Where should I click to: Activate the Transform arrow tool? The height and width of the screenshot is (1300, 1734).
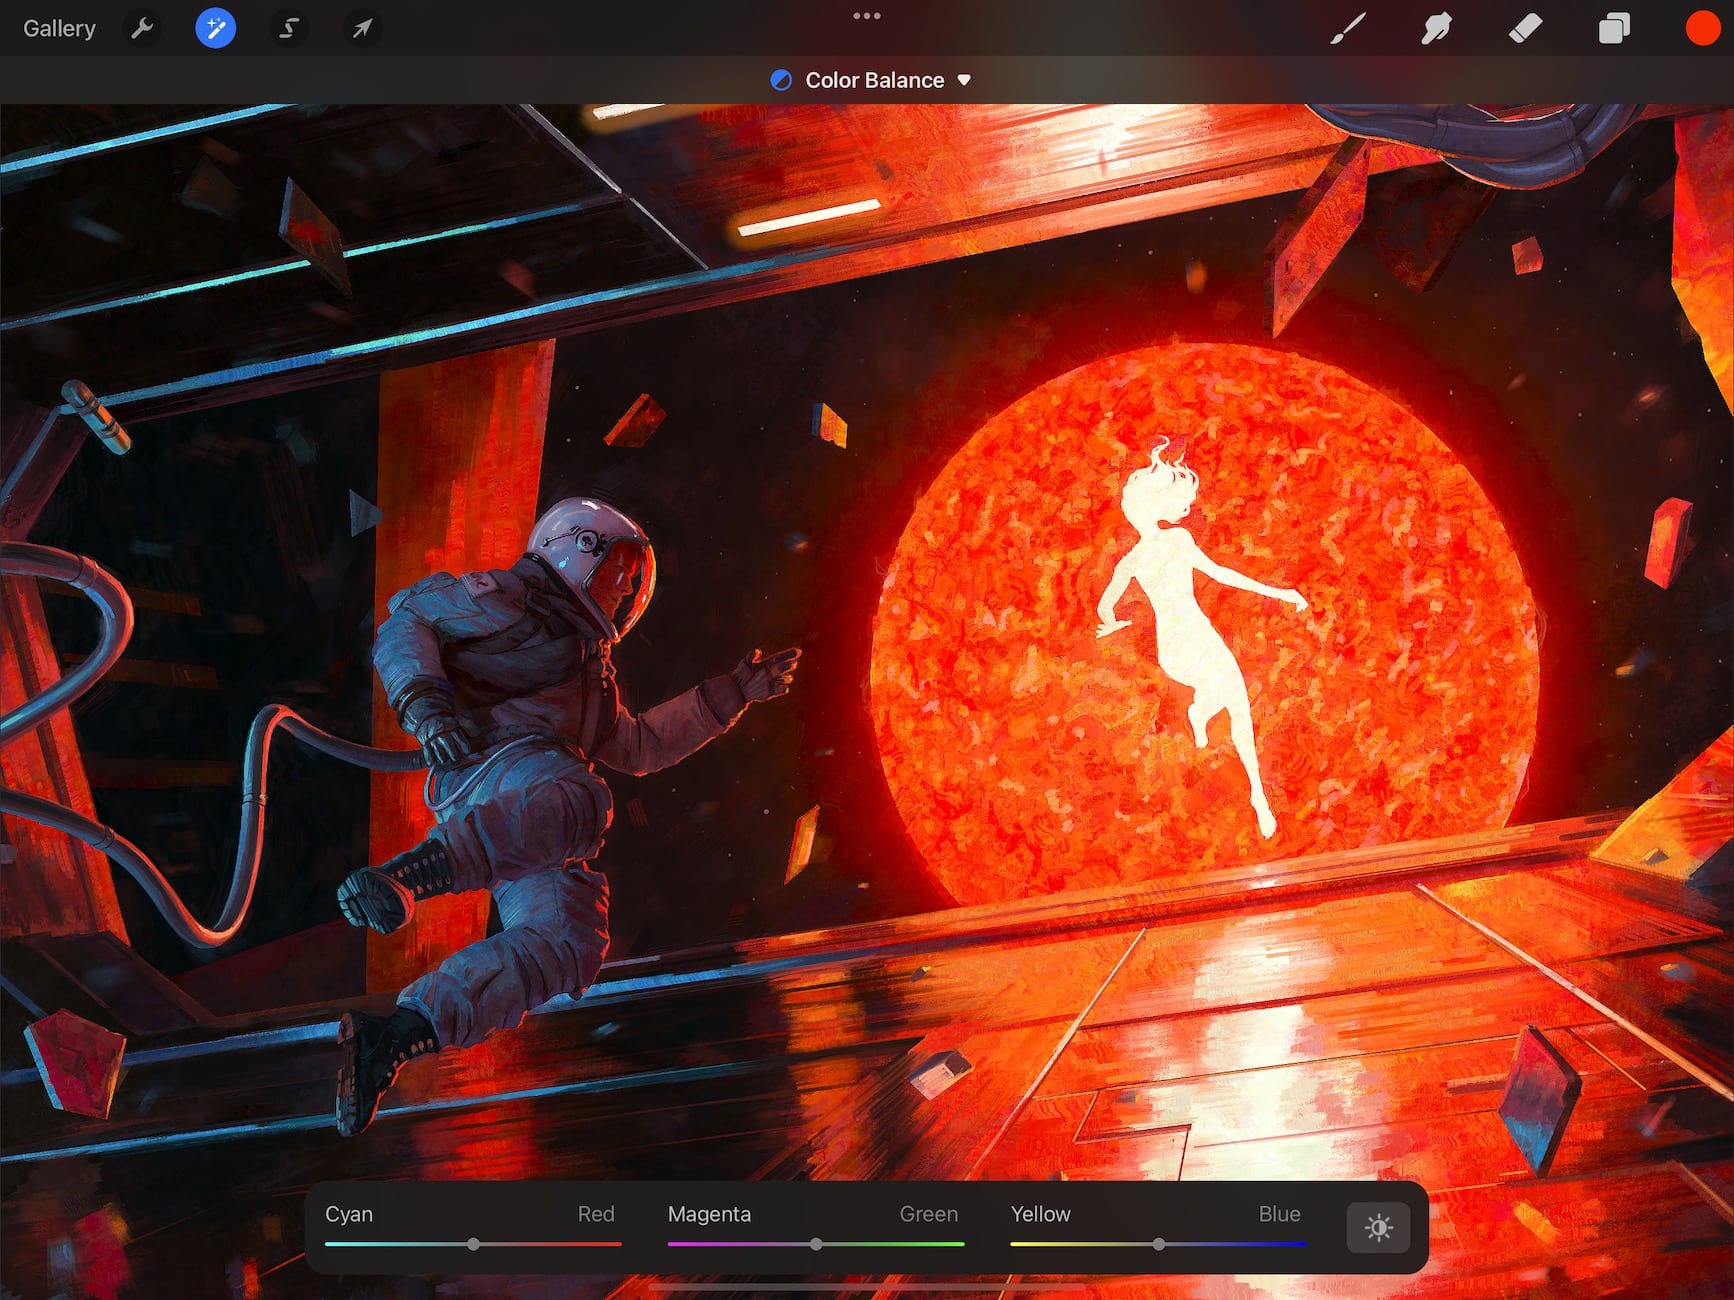coord(362,28)
